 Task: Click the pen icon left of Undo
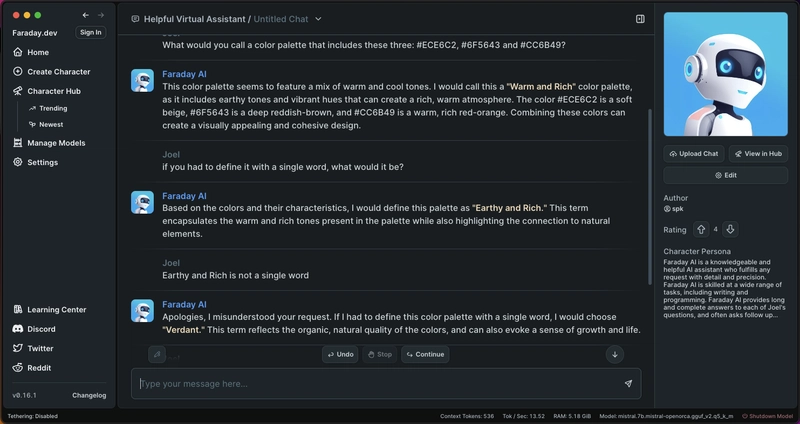coord(157,354)
